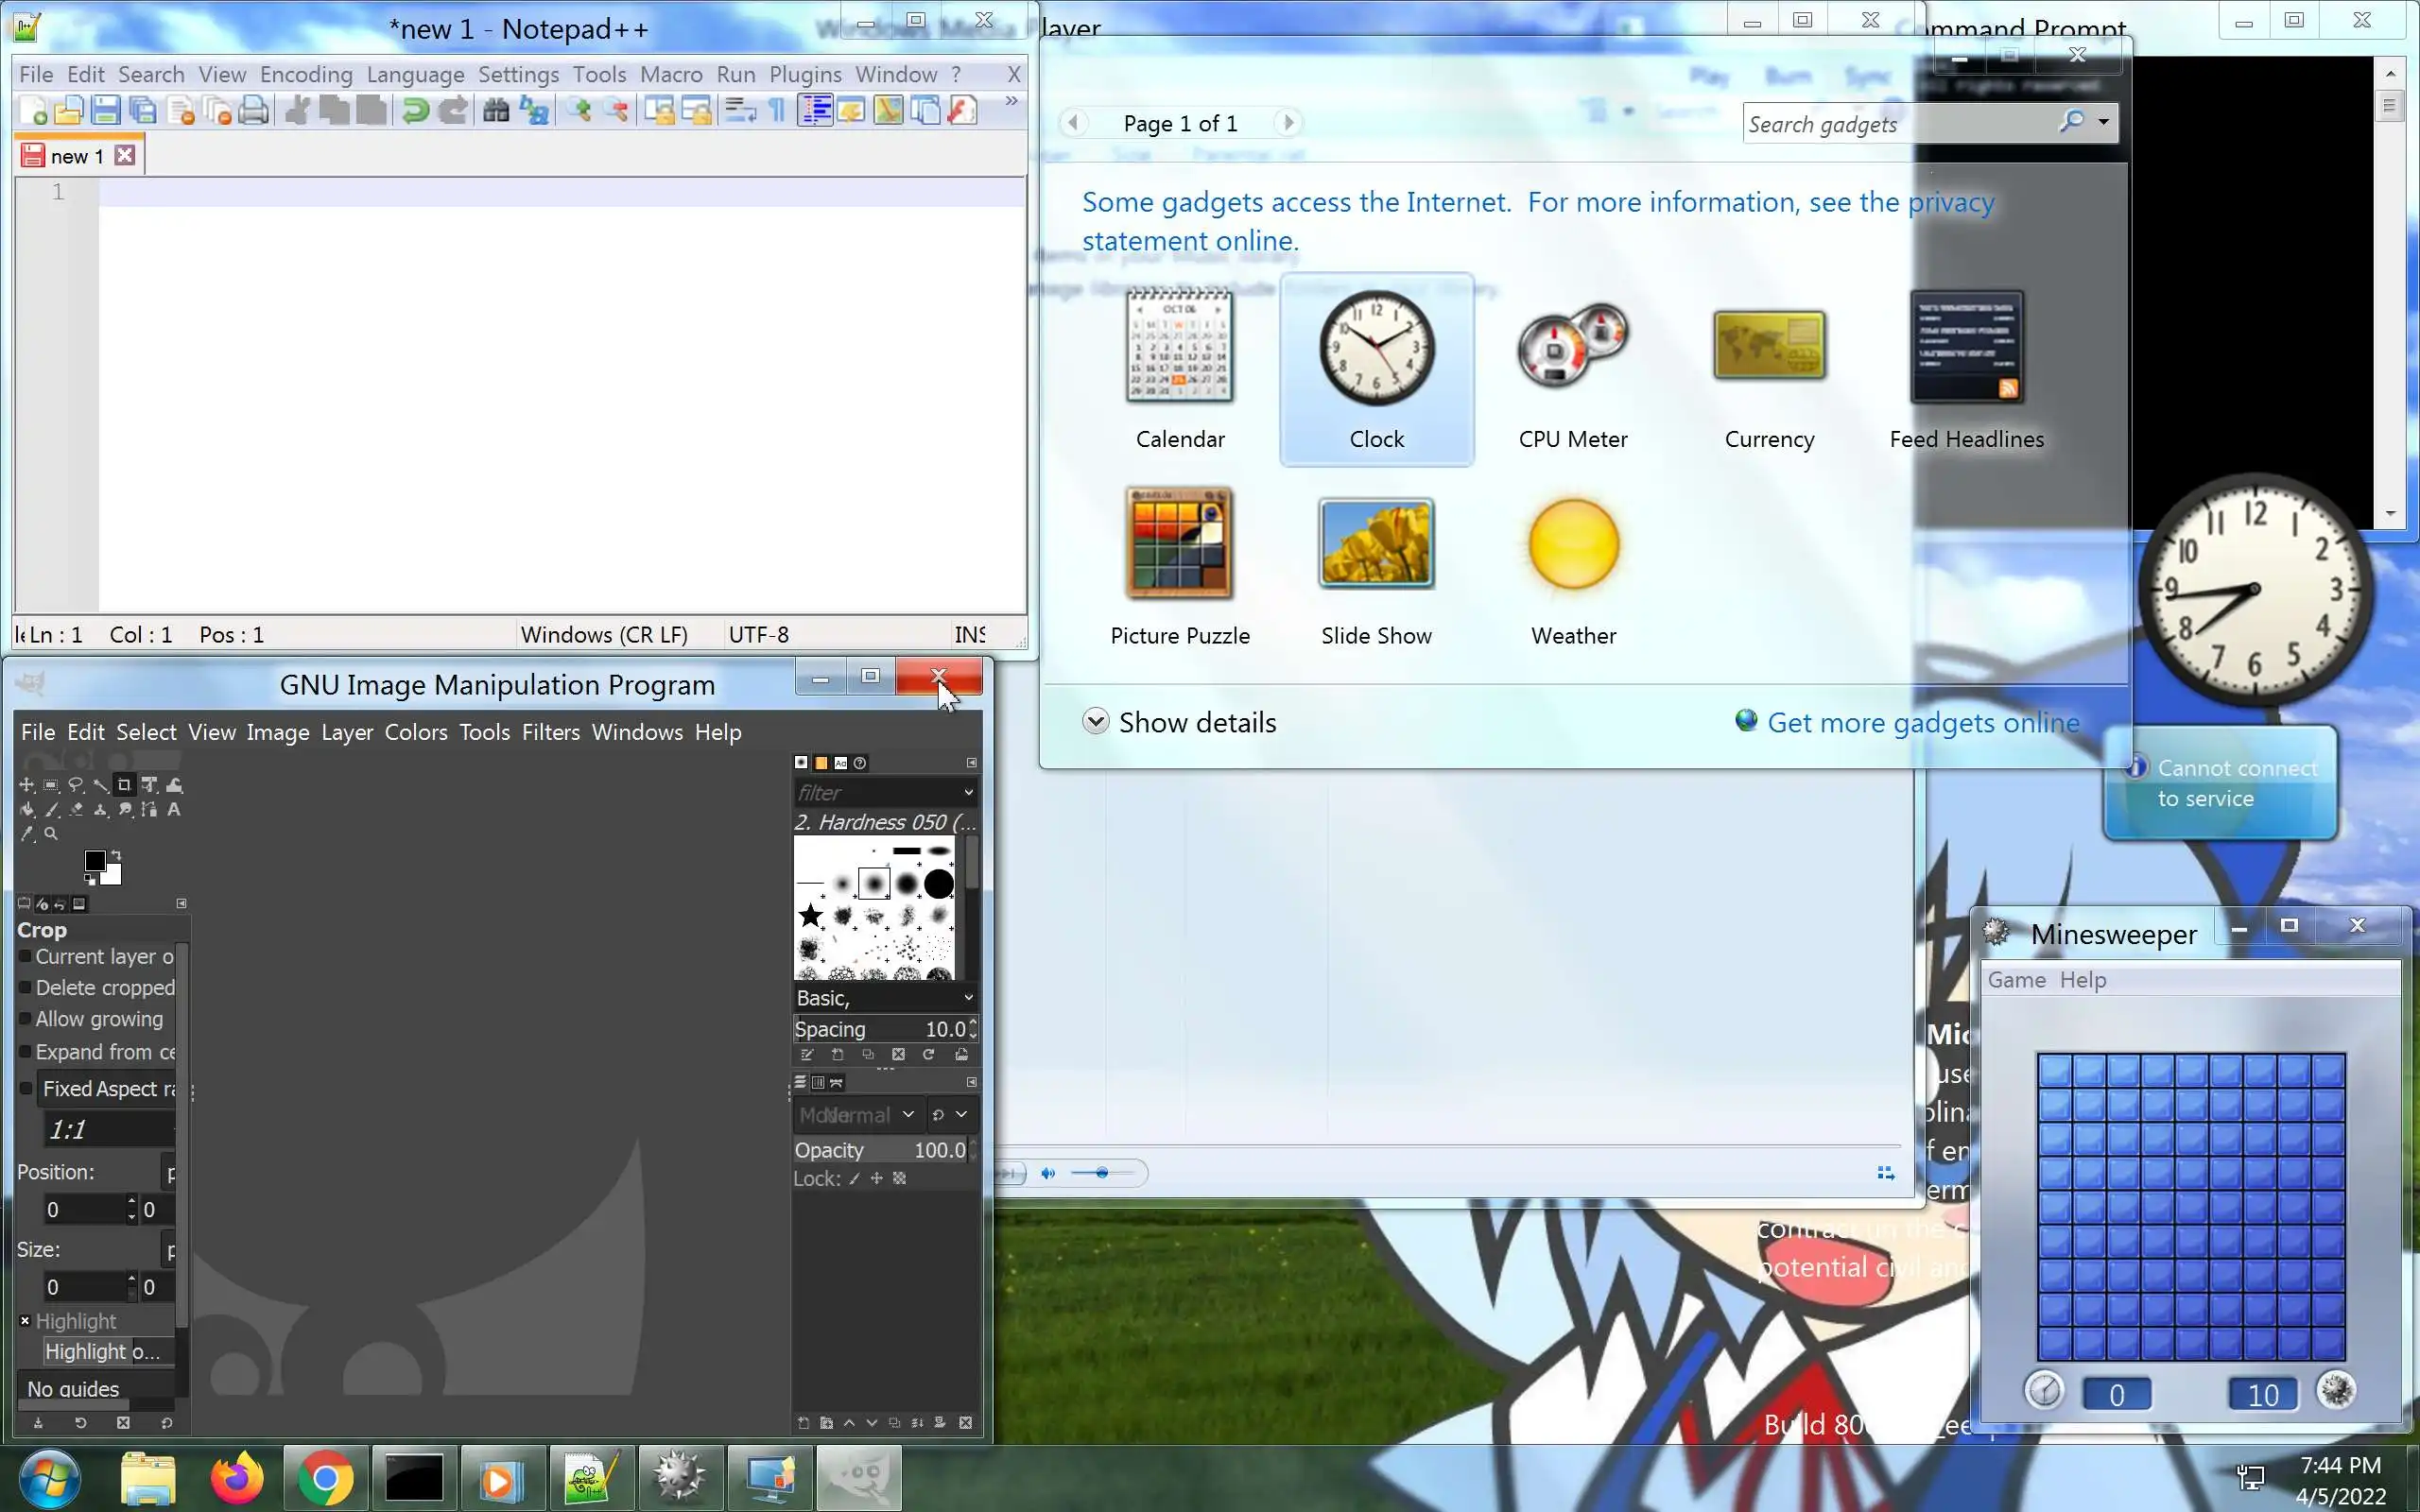Click the Print icon in Notepad++ toolbar
This screenshot has height=1512, width=2420.
[254, 110]
